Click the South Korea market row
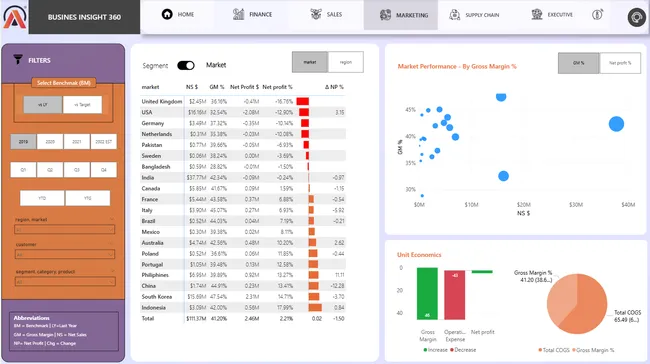 pos(243,296)
